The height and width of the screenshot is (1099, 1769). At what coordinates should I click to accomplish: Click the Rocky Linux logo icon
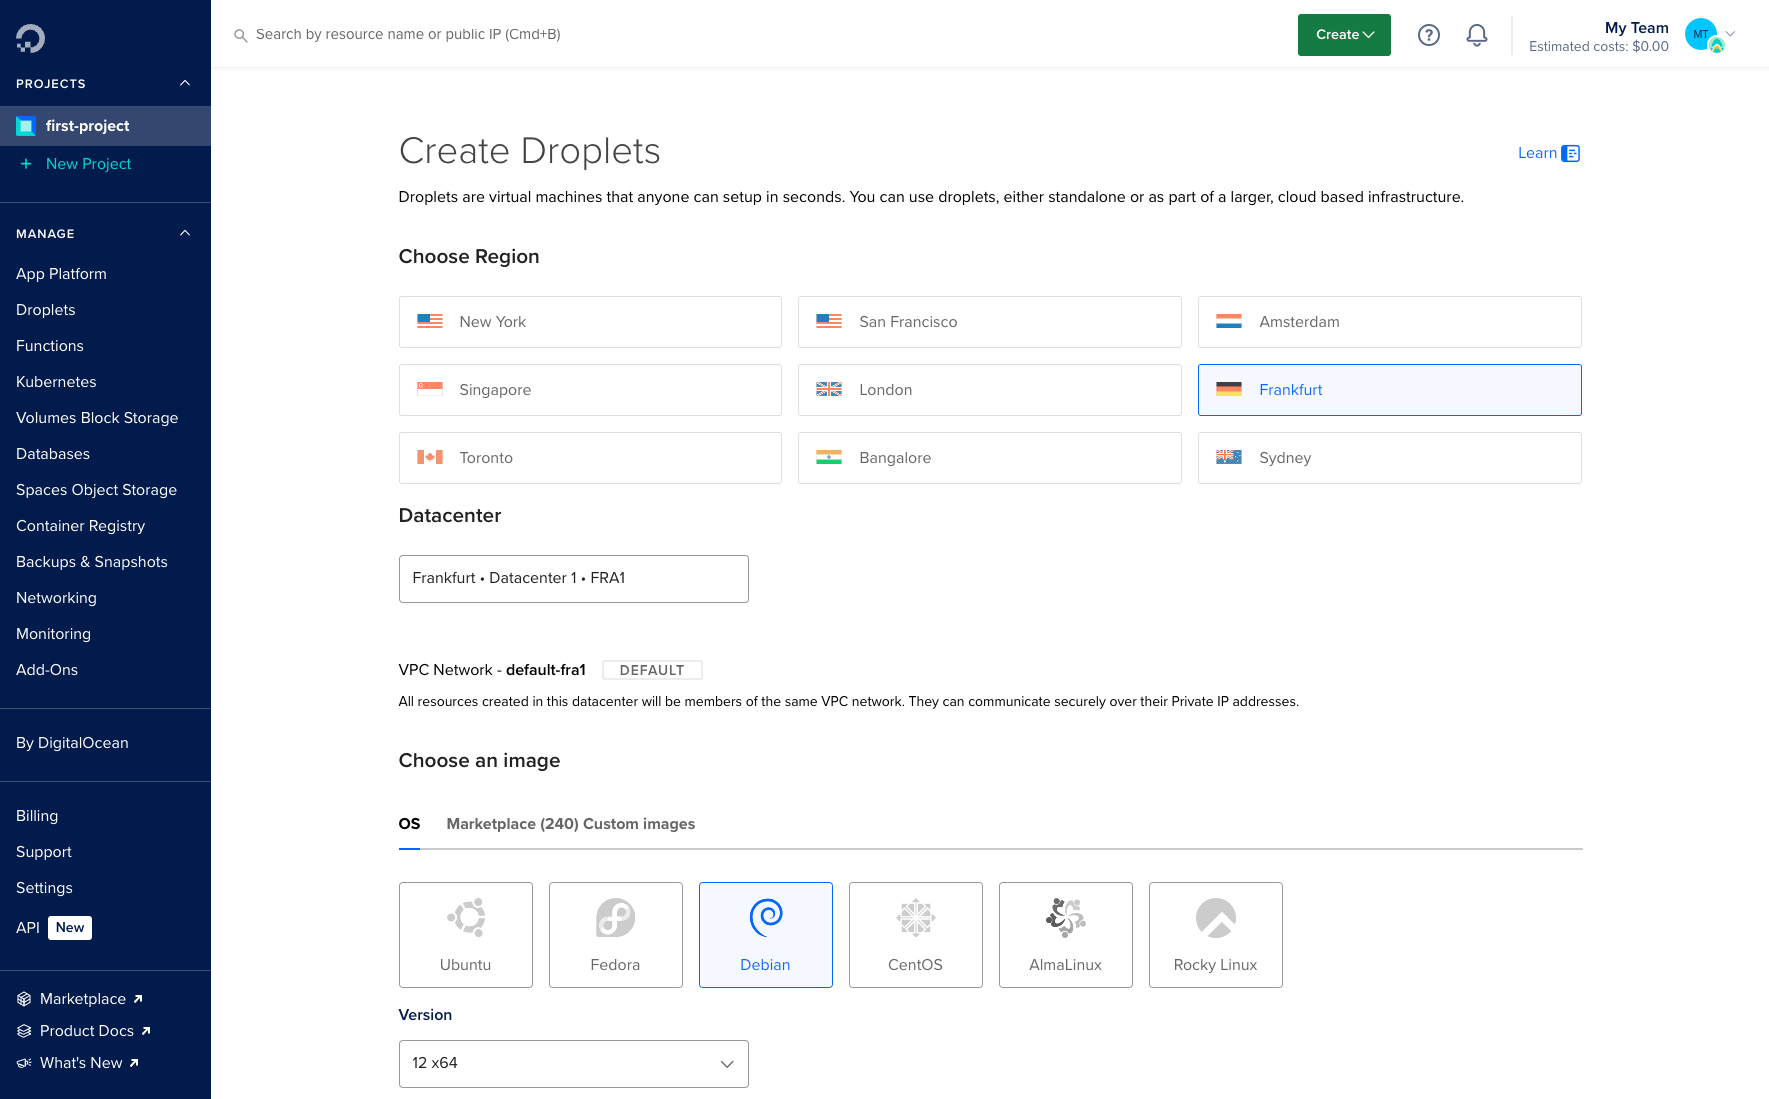click(x=1216, y=917)
